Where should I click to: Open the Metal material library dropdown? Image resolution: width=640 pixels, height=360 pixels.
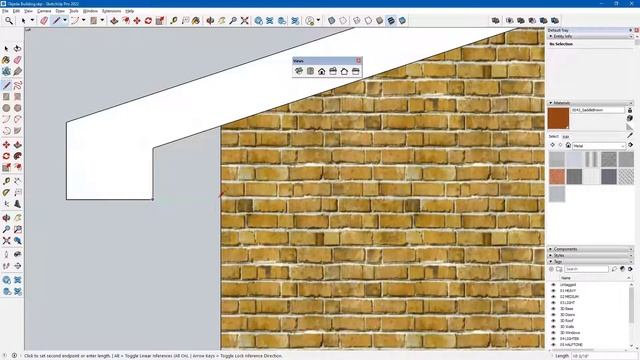point(599,145)
